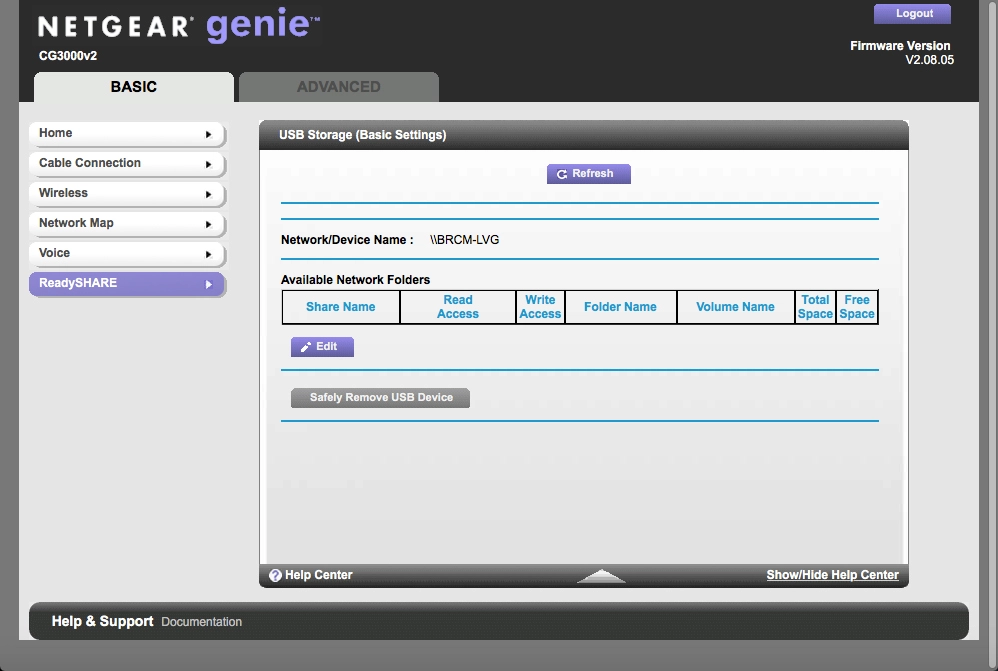Switch to the ADVANCED tab

pyautogui.click(x=338, y=87)
